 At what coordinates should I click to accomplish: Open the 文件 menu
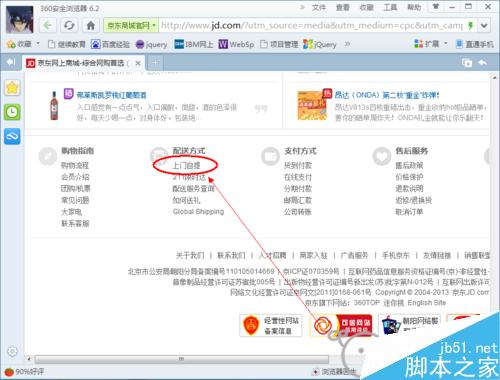319,7
